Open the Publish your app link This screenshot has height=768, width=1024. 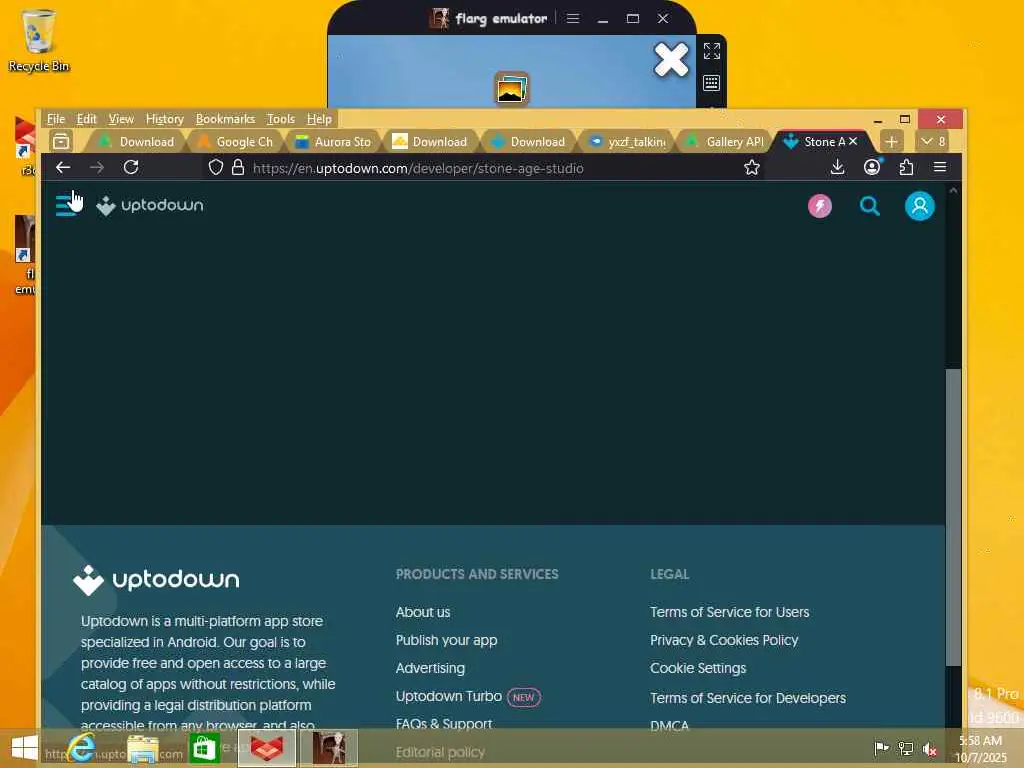coord(446,641)
